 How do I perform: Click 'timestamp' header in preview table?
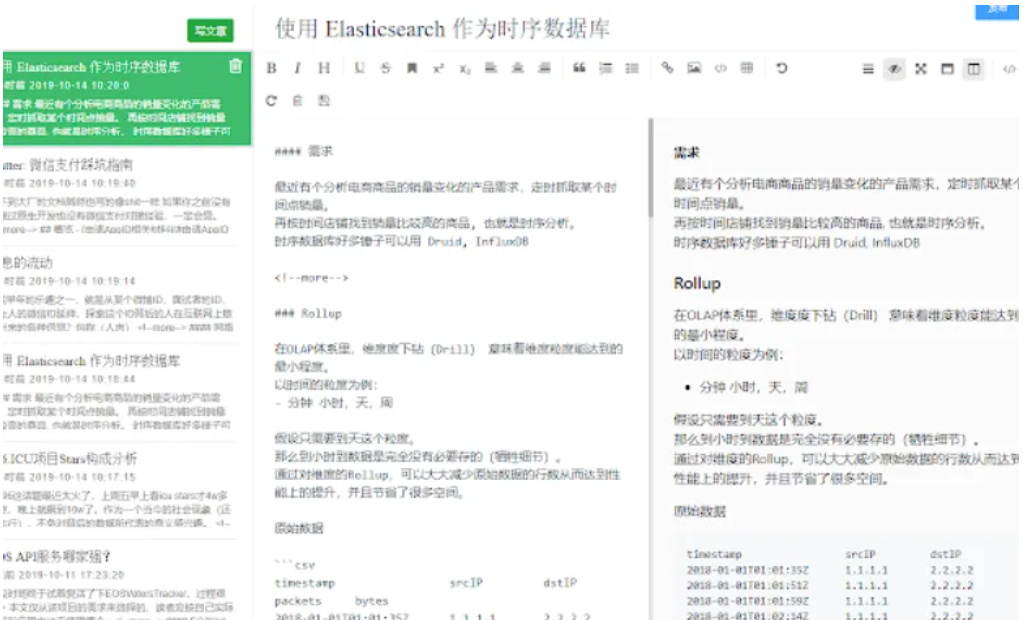click(x=714, y=554)
